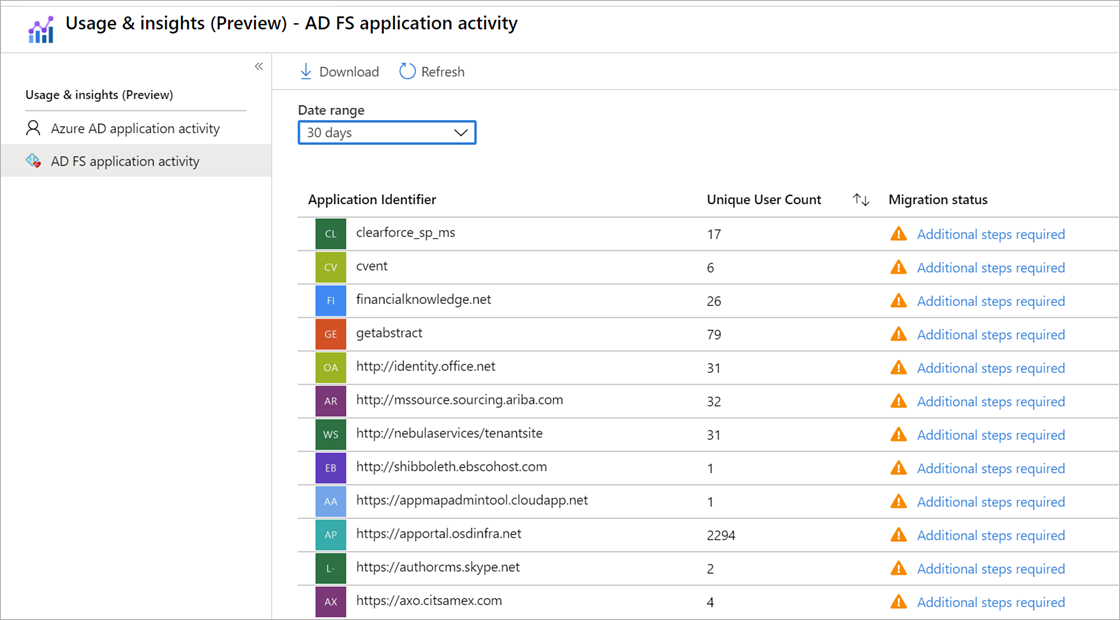Collapse the sidebar with the double chevron

point(259,66)
